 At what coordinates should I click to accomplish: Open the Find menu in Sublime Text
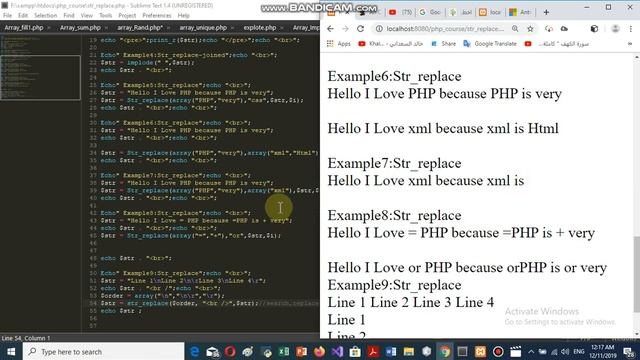click(69, 16)
